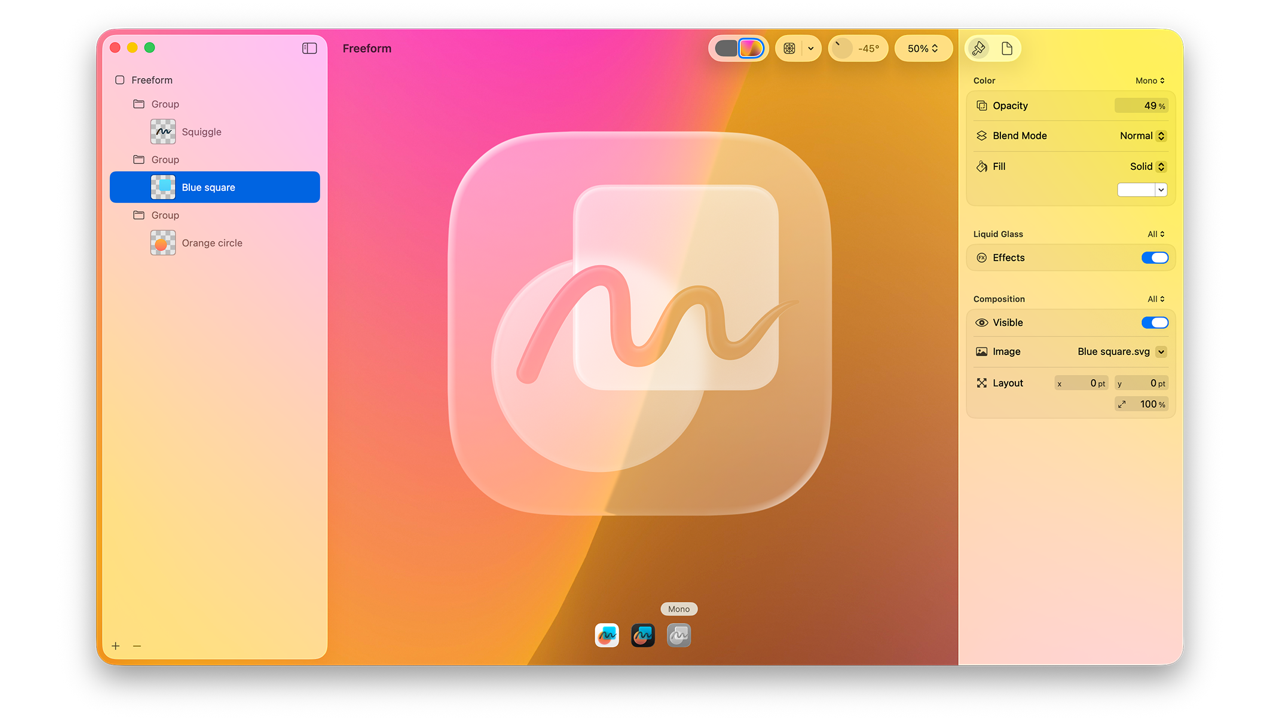Click the Liquid Glass section heading
The width and height of the screenshot is (1280, 720).
click(x=998, y=234)
